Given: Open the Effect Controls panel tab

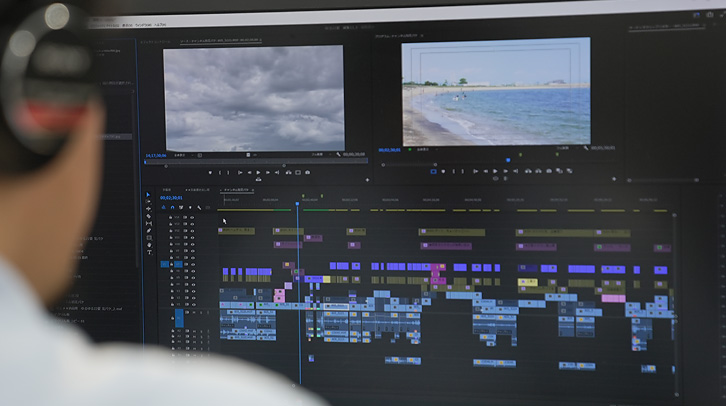Looking at the screenshot, I should click(x=155, y=42).
